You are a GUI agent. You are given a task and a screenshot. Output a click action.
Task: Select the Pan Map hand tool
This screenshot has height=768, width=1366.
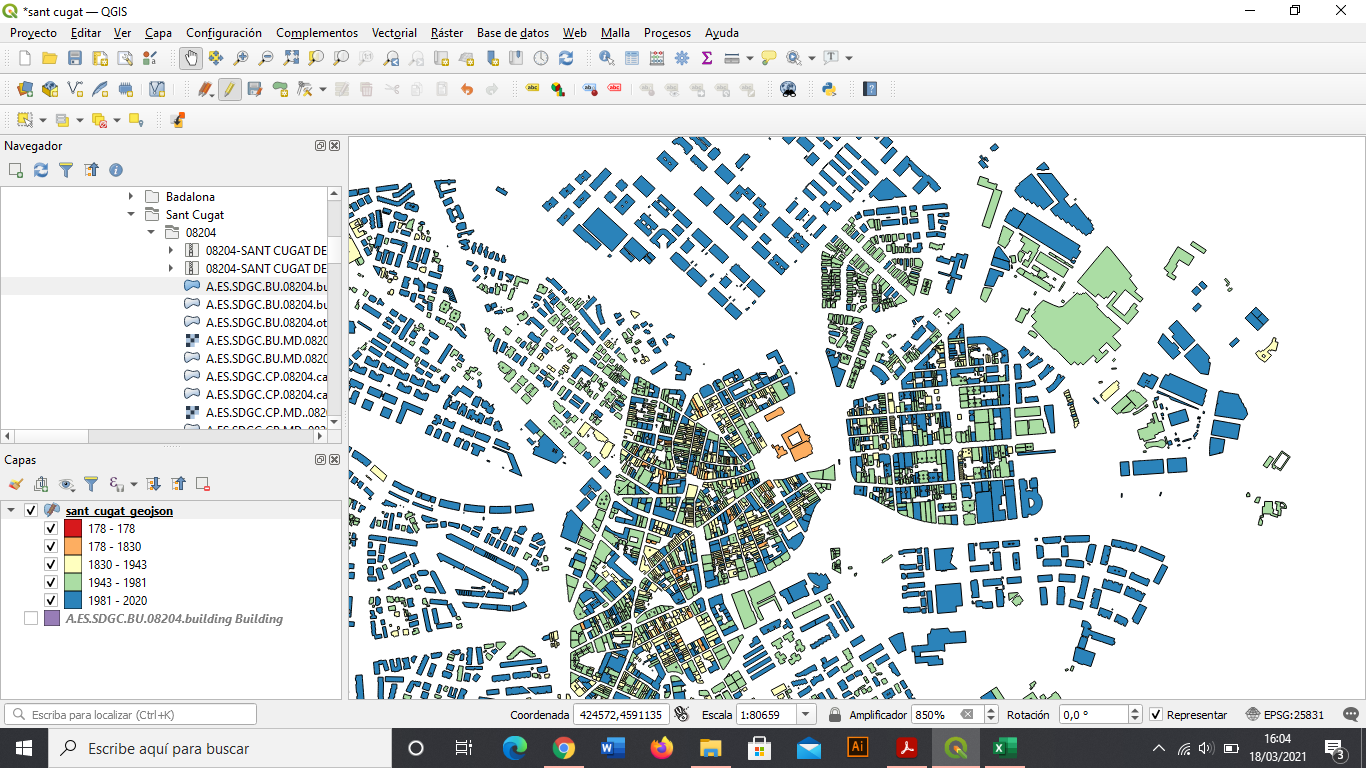tap(190, 58)
